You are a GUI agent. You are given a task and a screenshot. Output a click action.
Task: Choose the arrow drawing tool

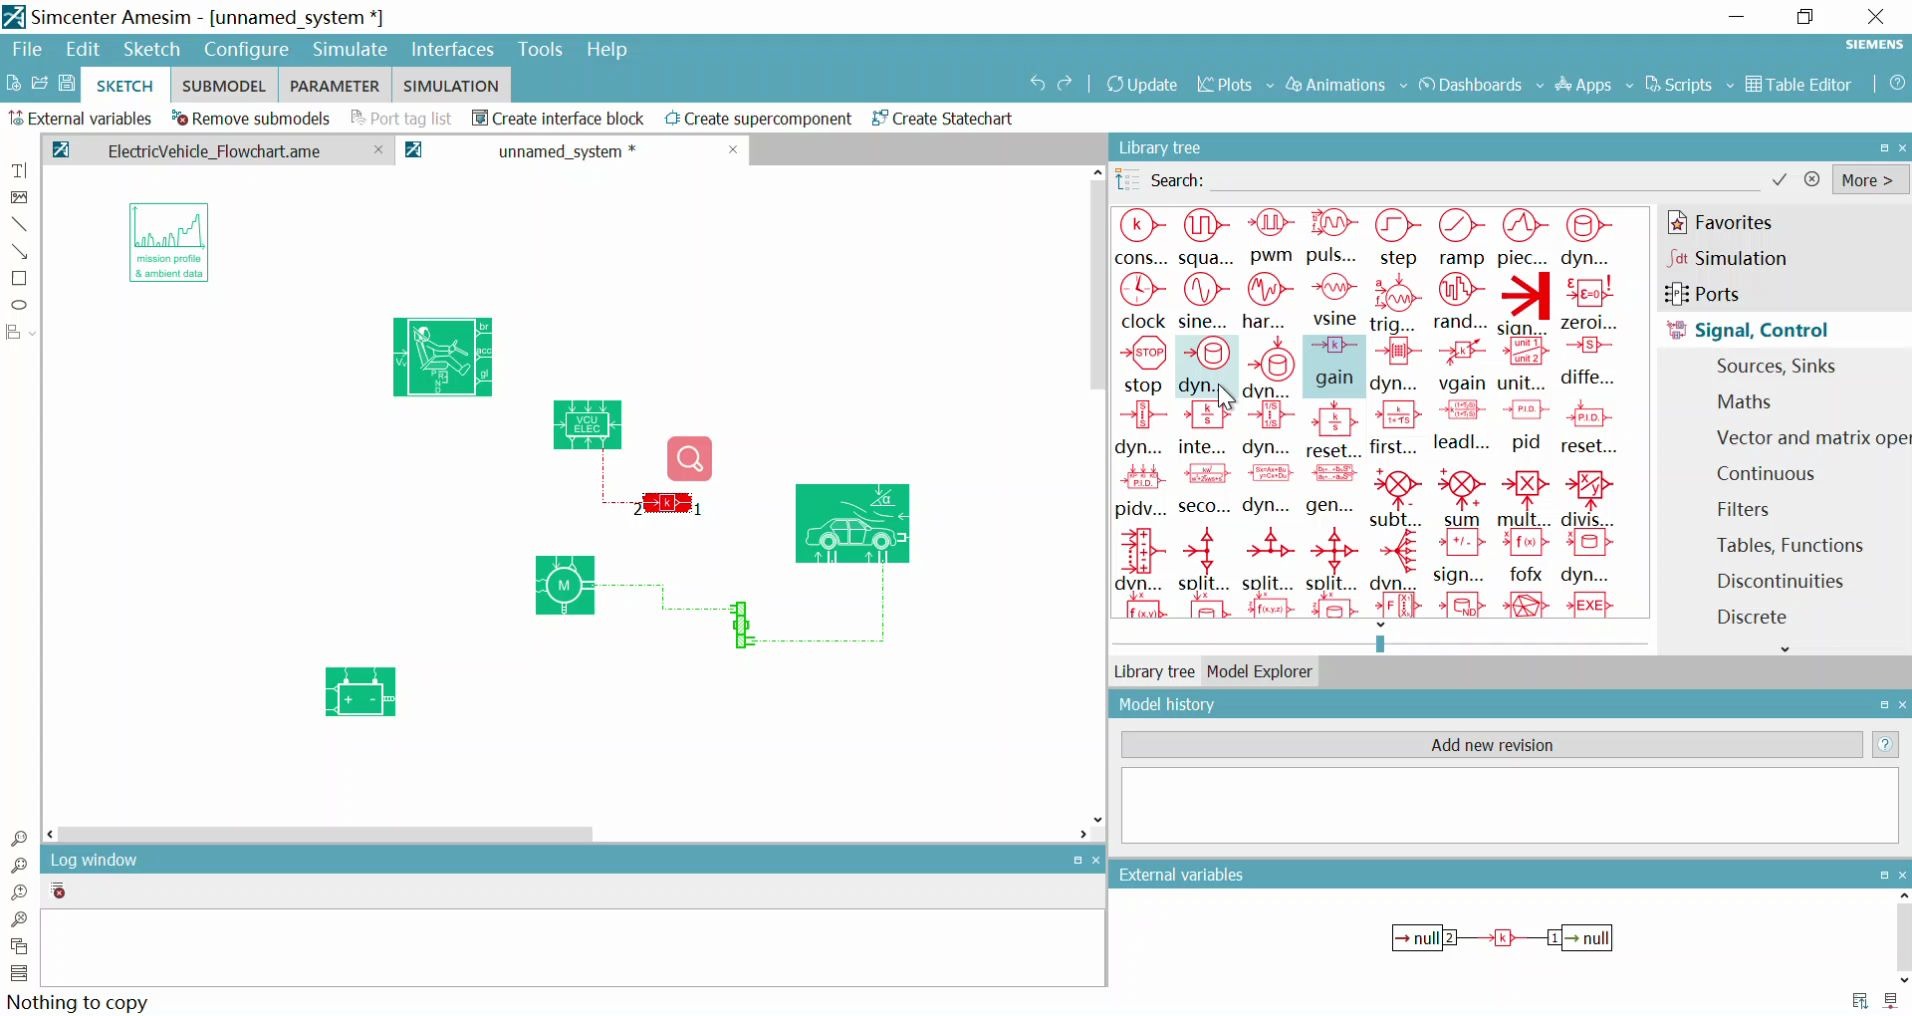[x=19, y=252]
